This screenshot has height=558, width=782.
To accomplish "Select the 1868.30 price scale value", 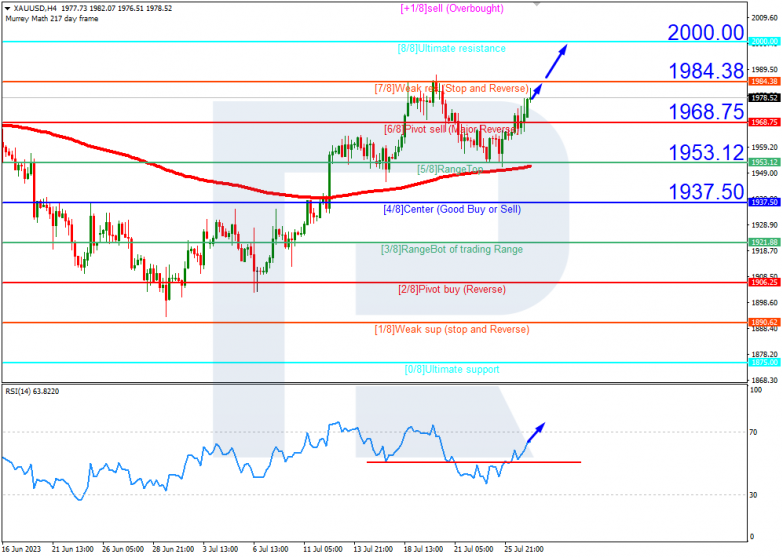I will tap(764, 380).
